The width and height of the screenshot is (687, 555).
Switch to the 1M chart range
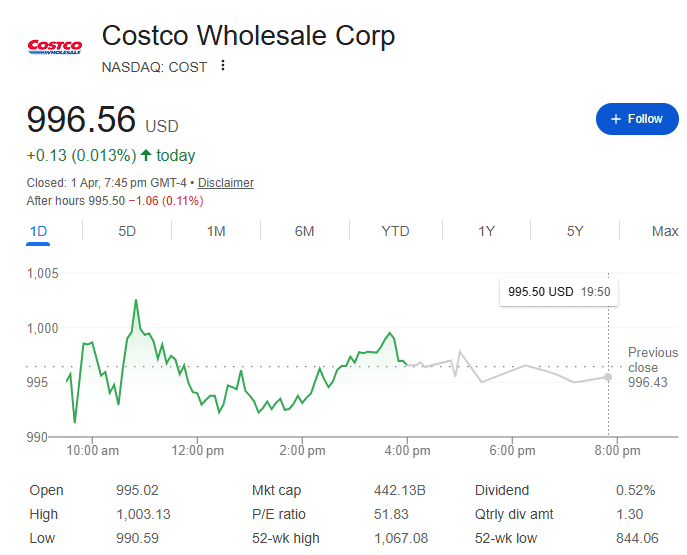pos(216,231)
